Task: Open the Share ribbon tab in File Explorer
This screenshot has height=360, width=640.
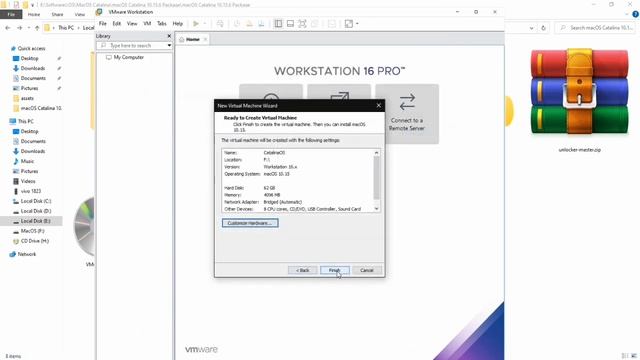Action: 57,14
